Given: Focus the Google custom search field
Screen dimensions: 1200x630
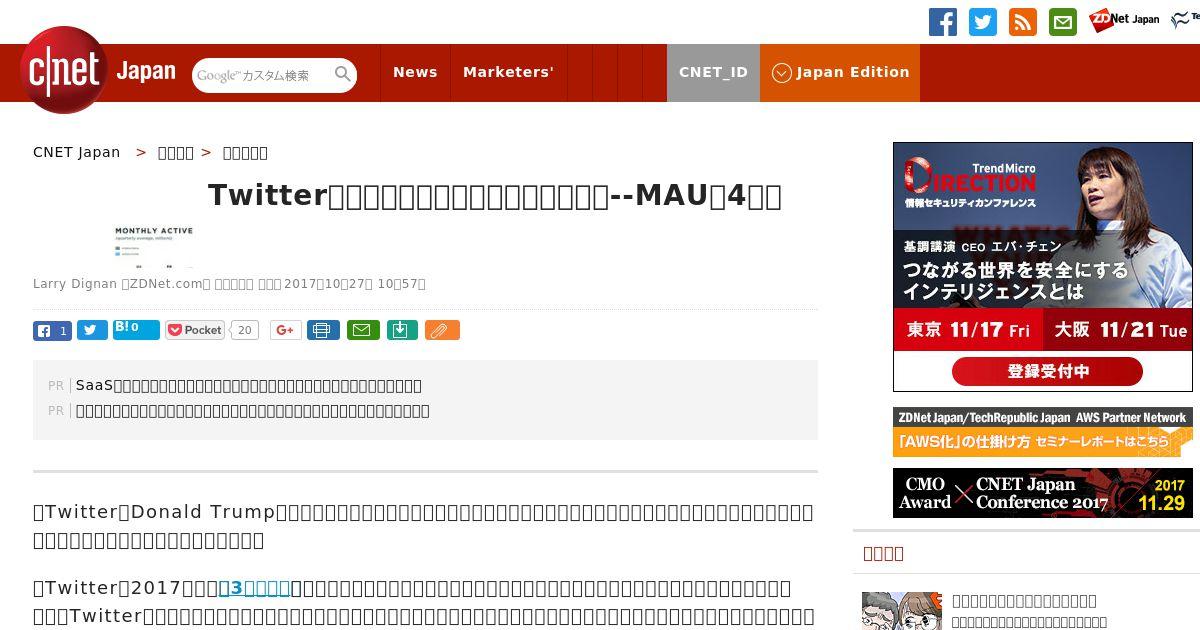Looking at the screenshot, I should coord(262,75).
